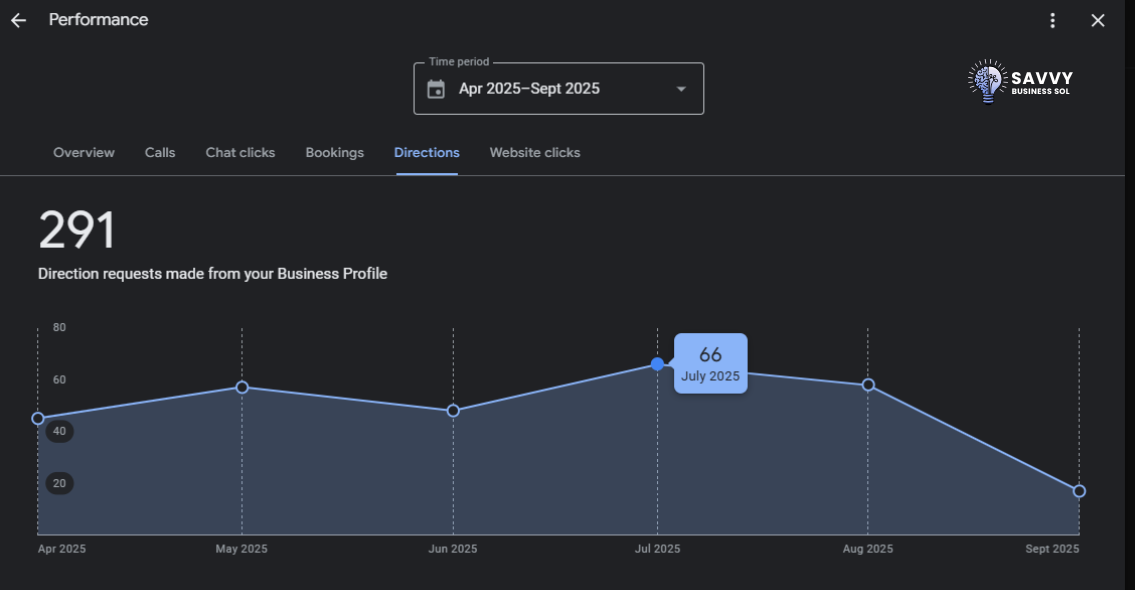The image size is (1135, 590).
Task: Click the Aug 2025 x-axis label
Action: [x=868, y=549]
